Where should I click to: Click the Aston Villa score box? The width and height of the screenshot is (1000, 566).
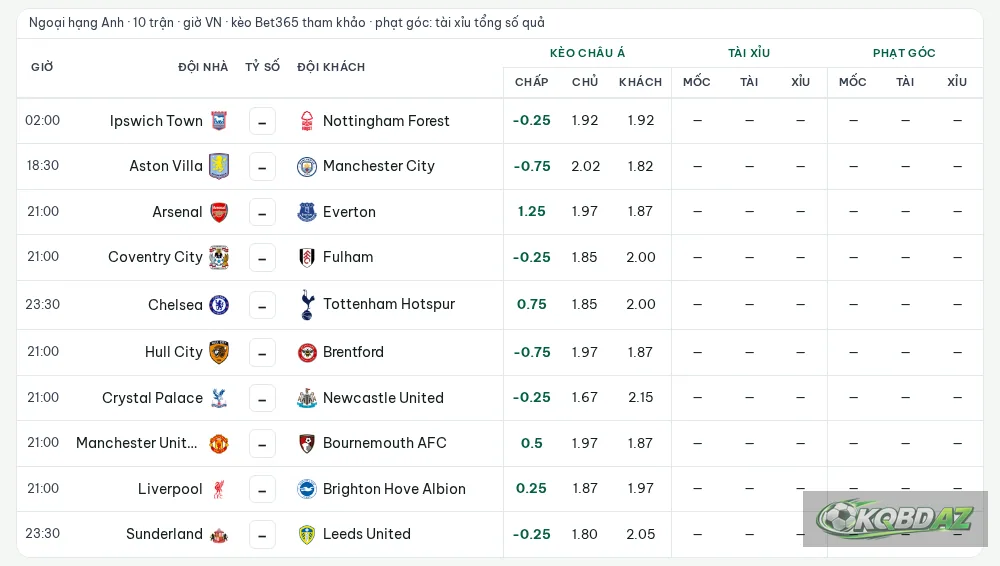point(262,167)
